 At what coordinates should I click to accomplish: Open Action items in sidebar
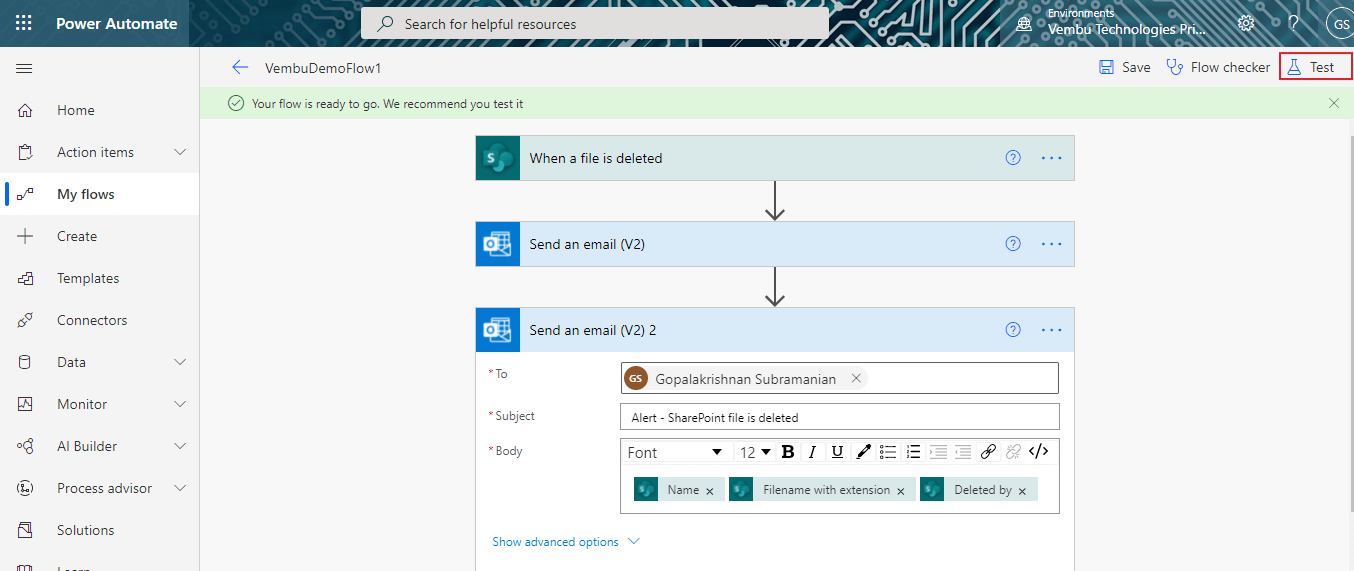tap(95, 152)
